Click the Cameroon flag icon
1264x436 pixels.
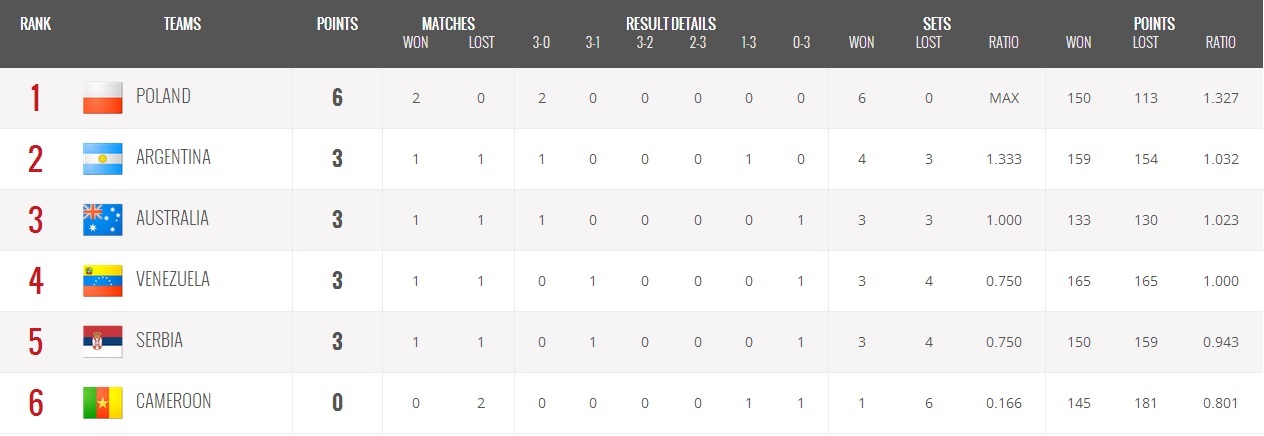(102, 403)
